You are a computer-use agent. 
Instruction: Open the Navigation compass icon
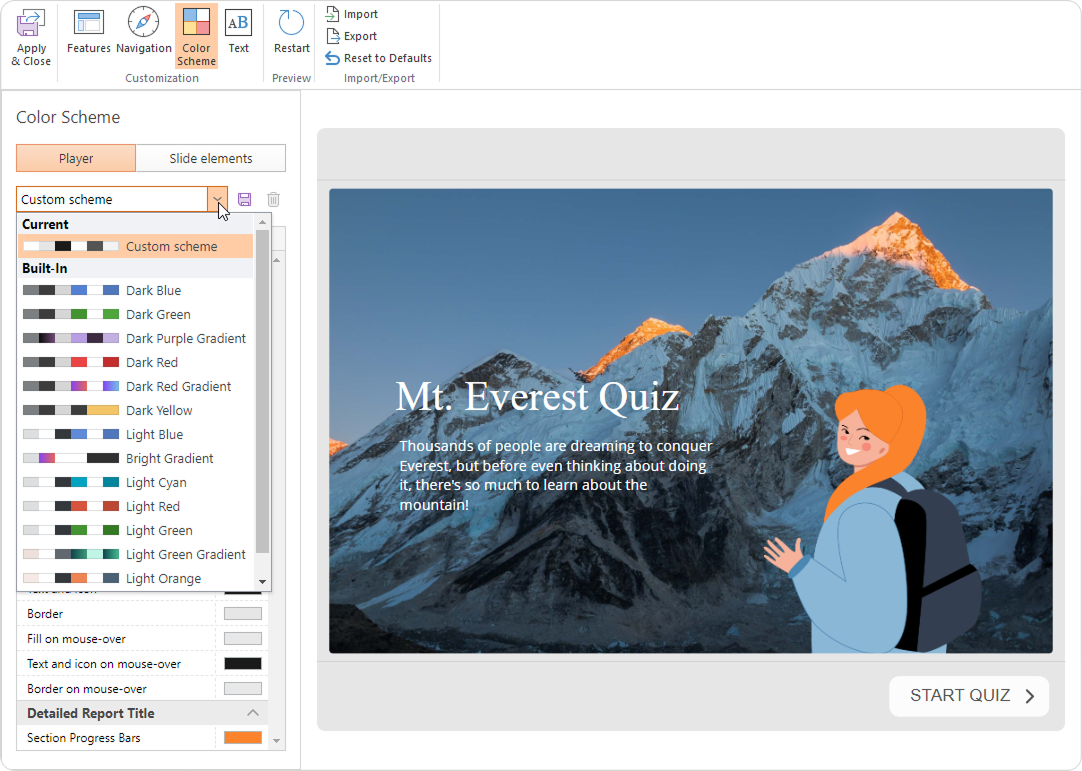coord(144,24)
